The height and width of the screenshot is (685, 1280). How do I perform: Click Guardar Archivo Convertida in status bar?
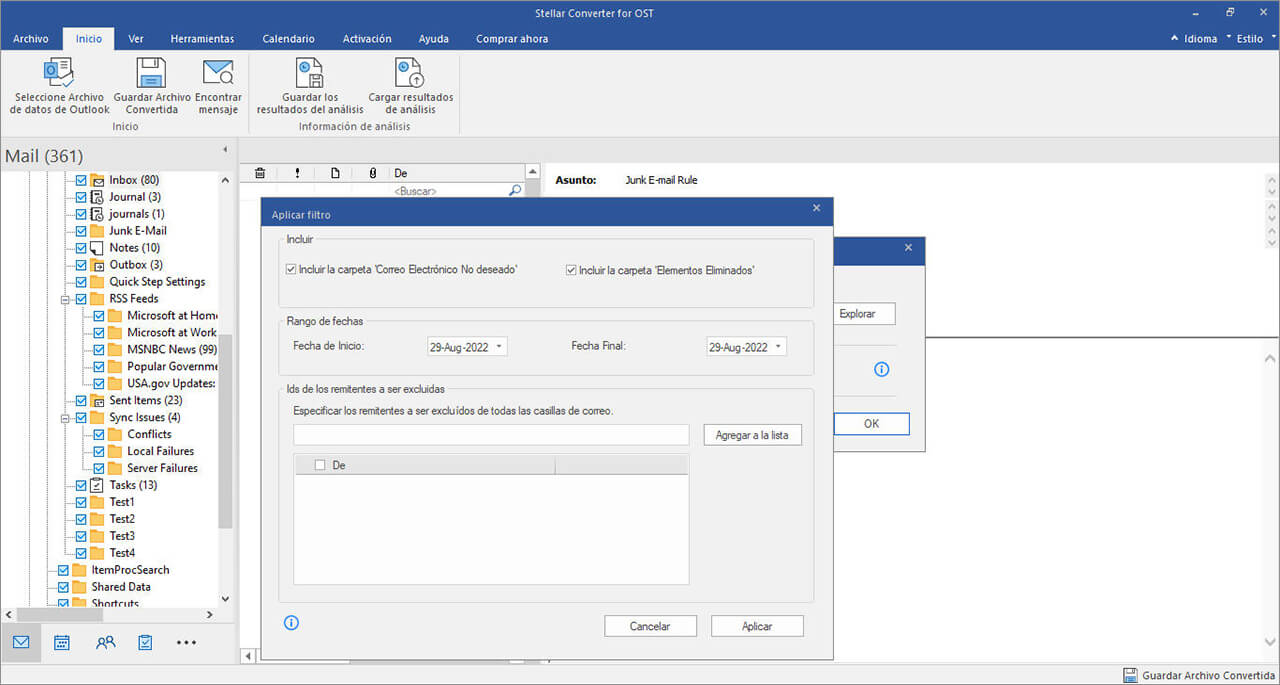[x=1199, y=675]
